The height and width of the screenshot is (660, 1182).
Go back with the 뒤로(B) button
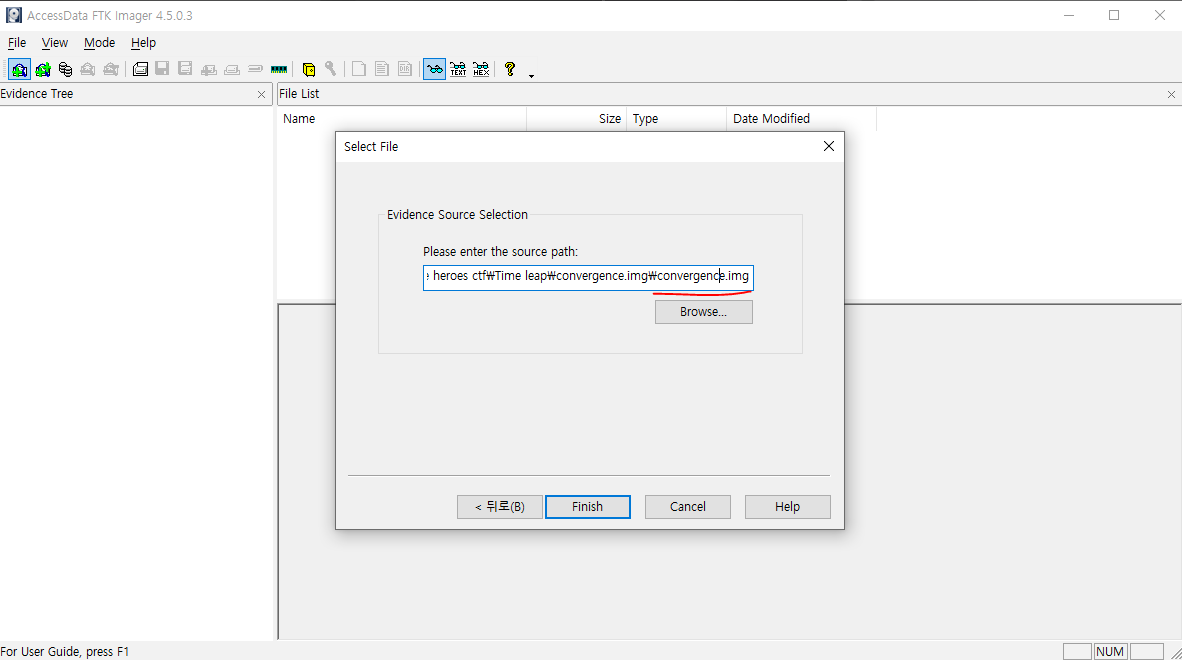coord(500,507)
